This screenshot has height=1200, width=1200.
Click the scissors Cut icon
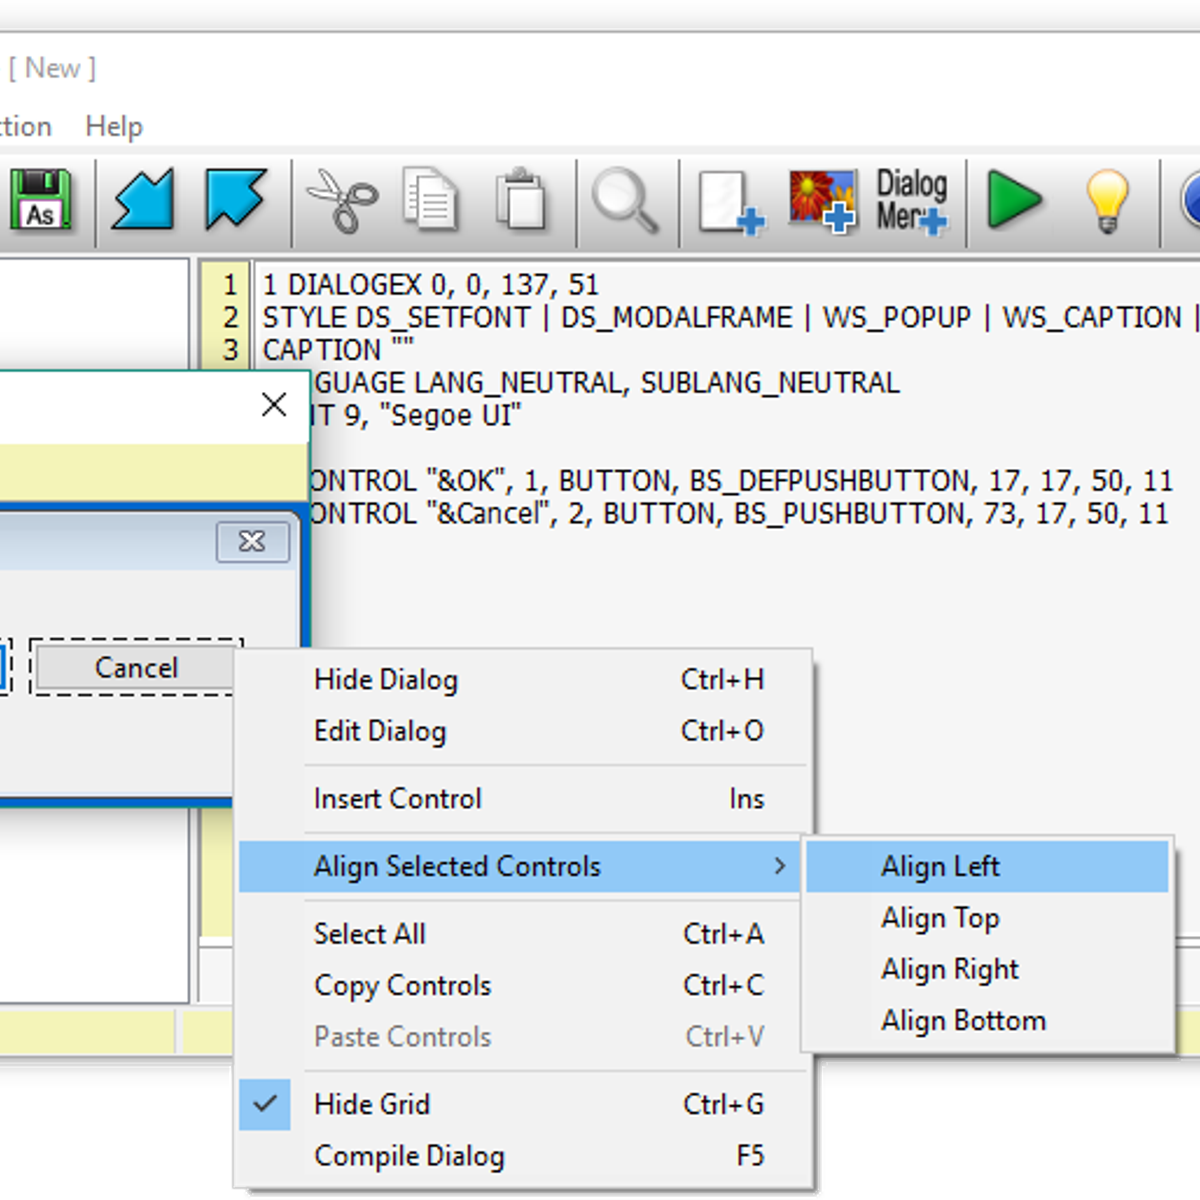coord(341,201)
